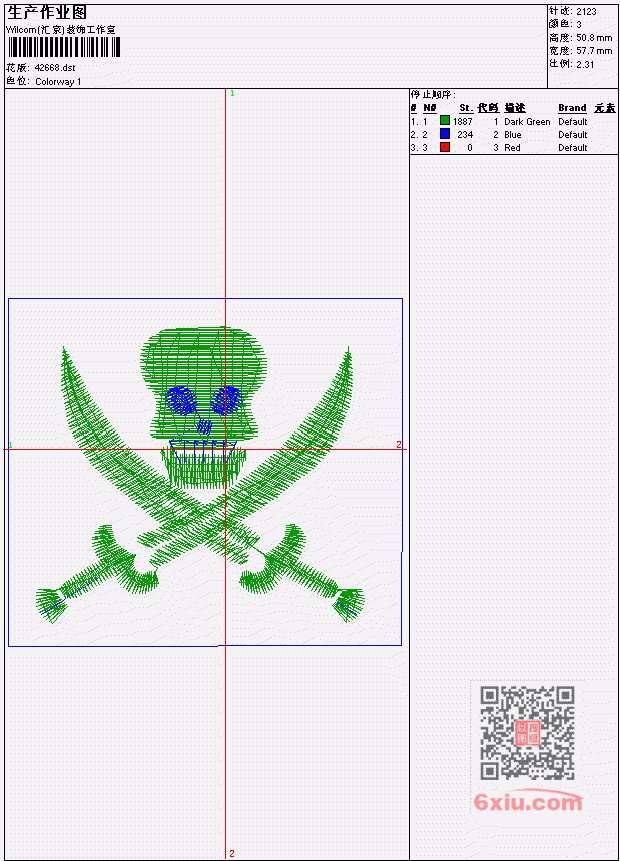This screenshot has width=620, height=861.
Task: Select the width value 57.7 mm
Action: click(x=594, y=51)
